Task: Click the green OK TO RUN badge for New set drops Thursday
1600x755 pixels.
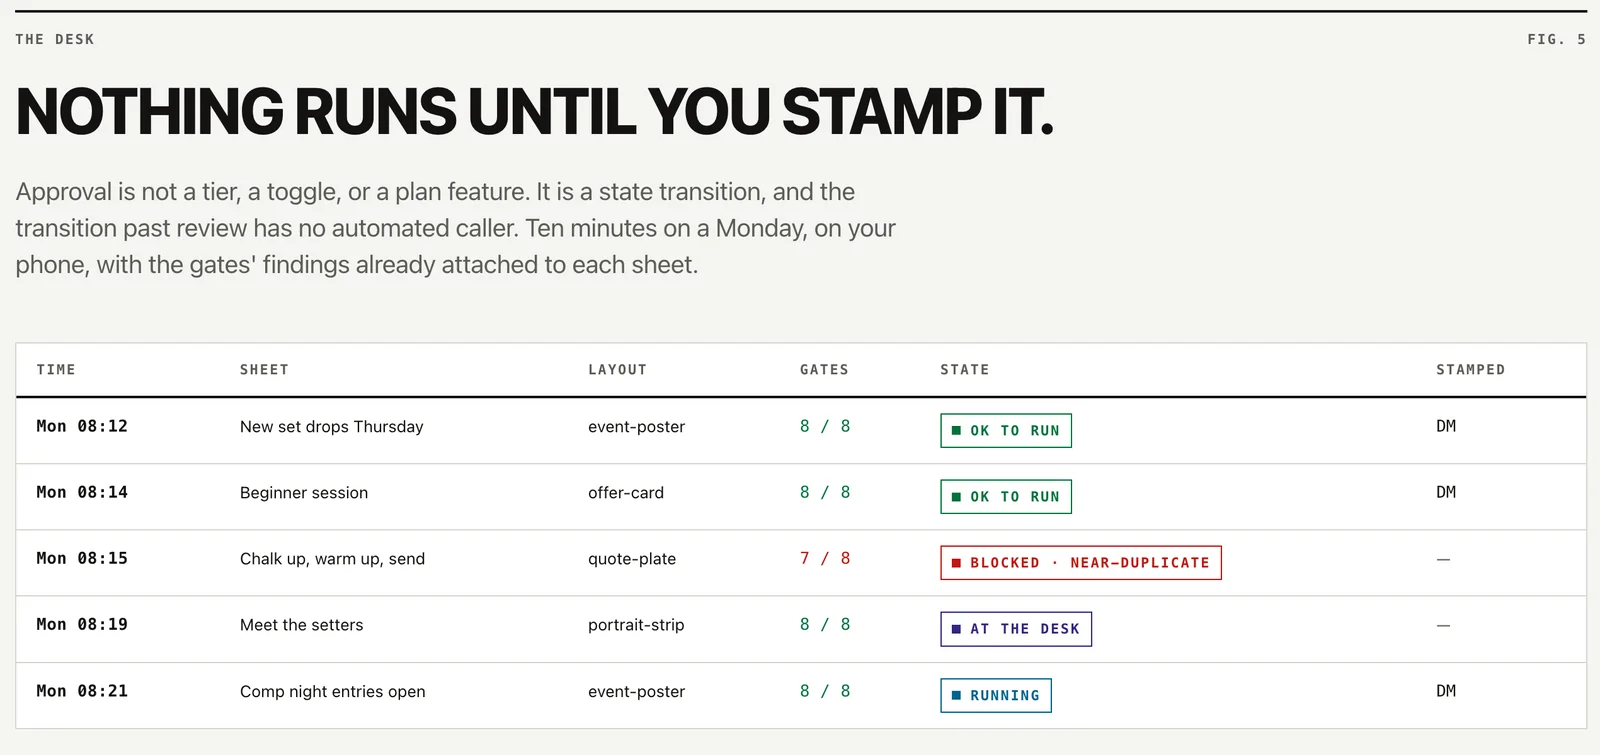Action: tap(1005, 431)
